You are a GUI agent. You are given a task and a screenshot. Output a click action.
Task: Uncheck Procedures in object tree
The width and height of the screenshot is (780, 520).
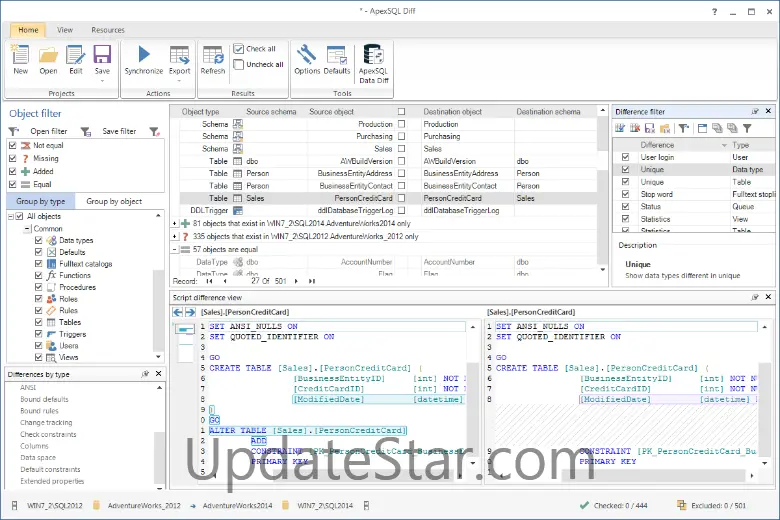pyautogui.click(x=38, y=287)
